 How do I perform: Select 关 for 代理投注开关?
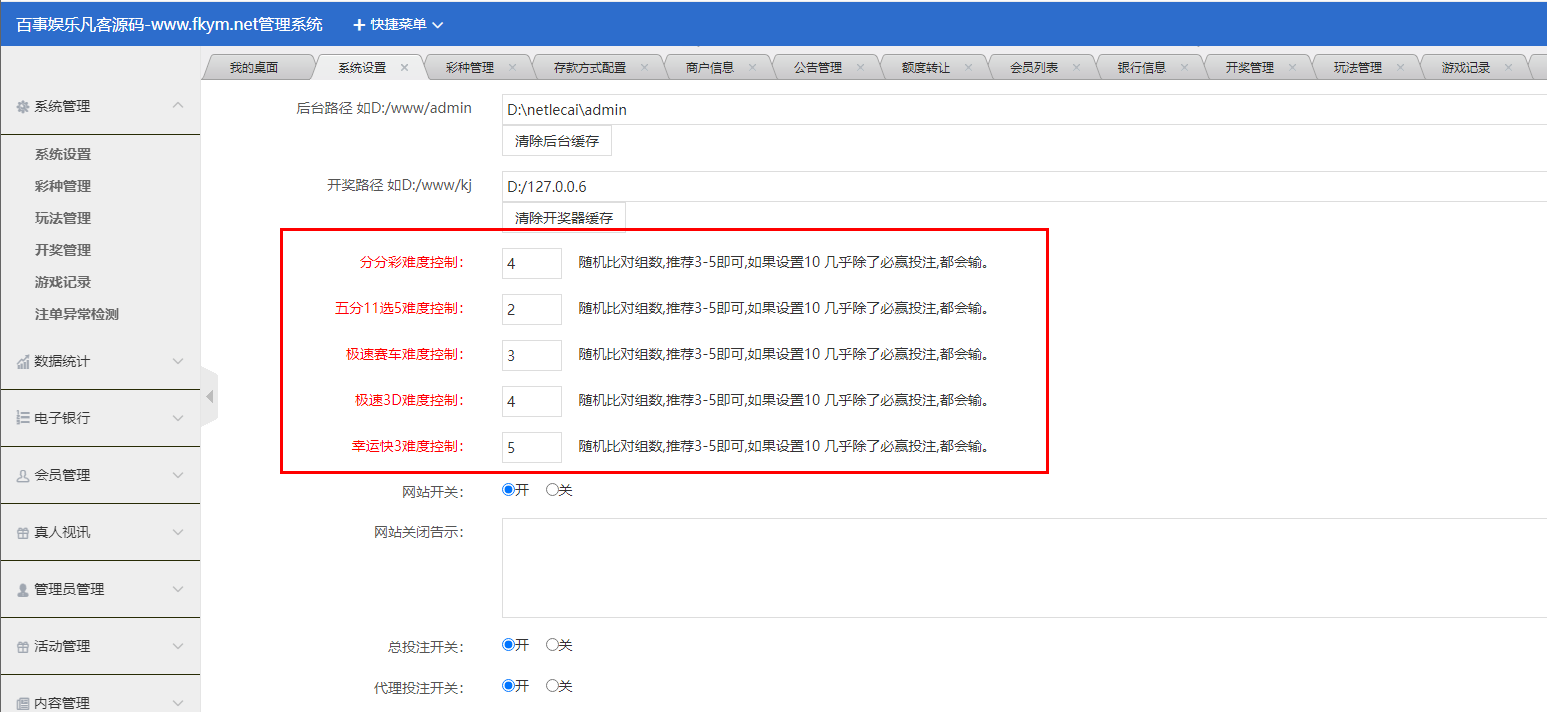point(552,686)
